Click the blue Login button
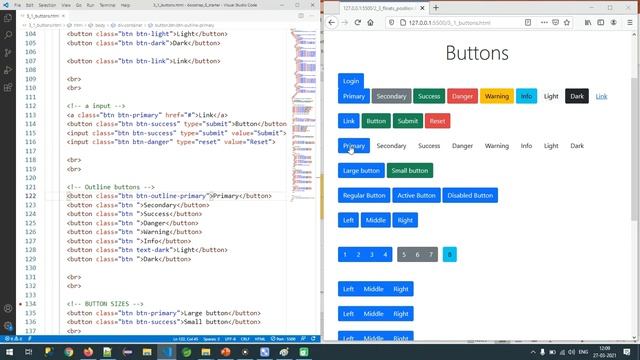 [x=351, y=81]
